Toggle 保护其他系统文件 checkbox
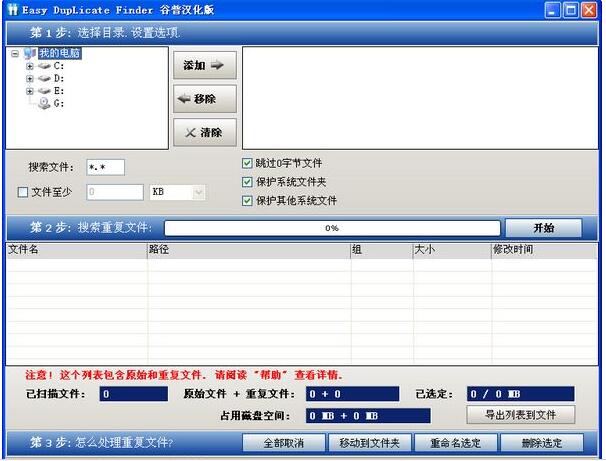This screenshot has height=461, width=606. 247,201
